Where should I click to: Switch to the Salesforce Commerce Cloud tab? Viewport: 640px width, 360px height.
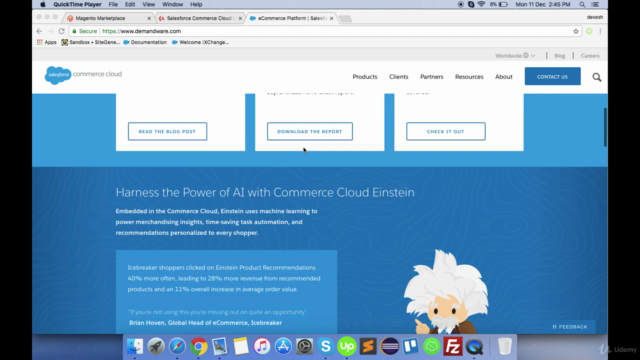pos(199,18)
